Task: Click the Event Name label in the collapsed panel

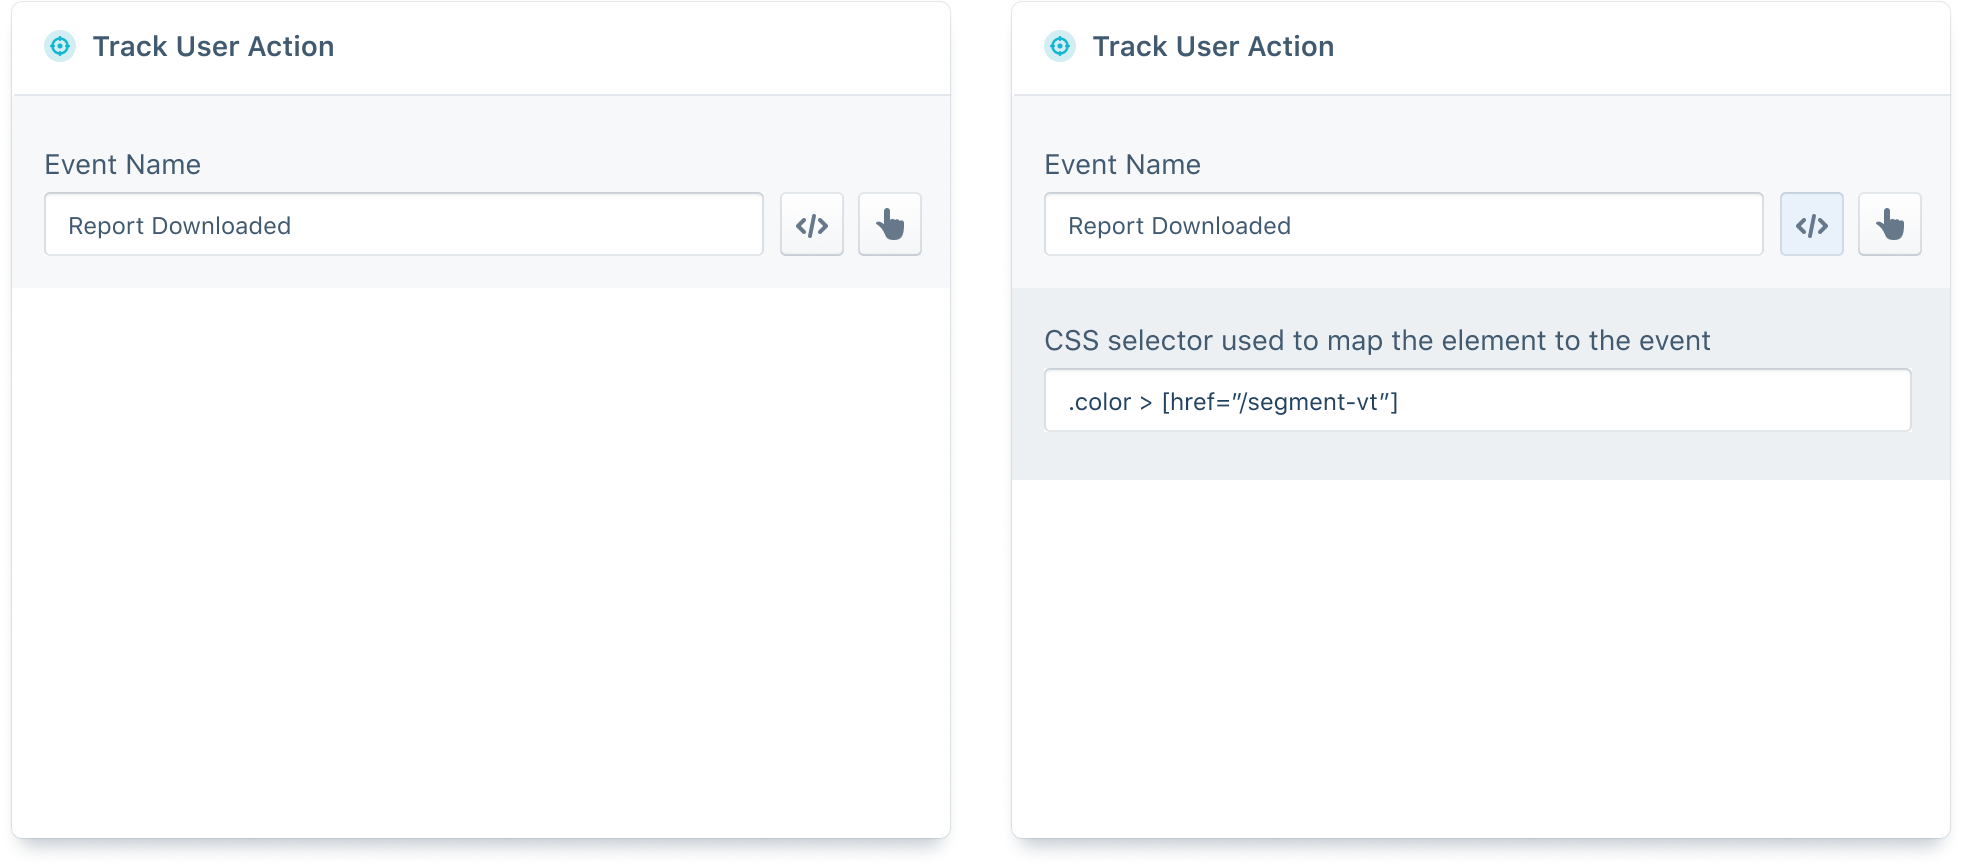Action: pos(123,165)
